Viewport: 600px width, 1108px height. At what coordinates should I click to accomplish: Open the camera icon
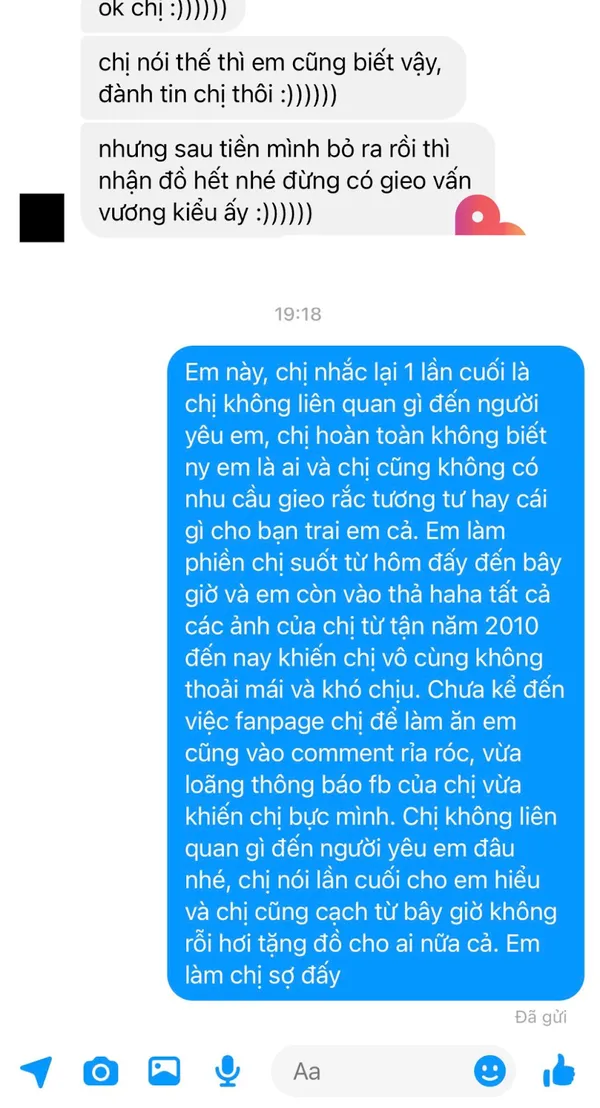point(100,1071)
